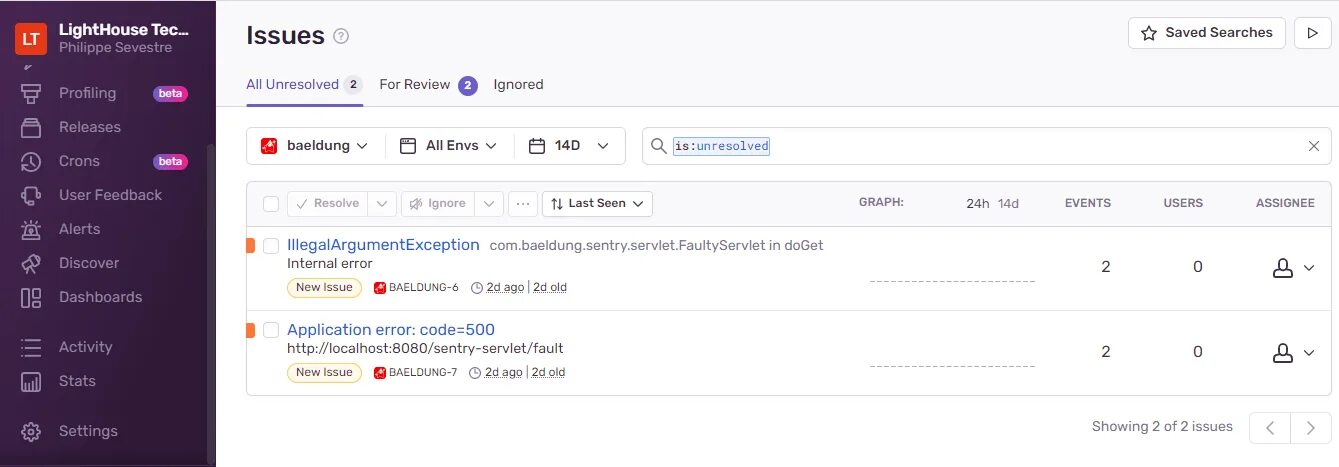Tick the select-all issues checkbox
Image resolution: width=1339 pixels, height=467 pixels.
(271, 204)
